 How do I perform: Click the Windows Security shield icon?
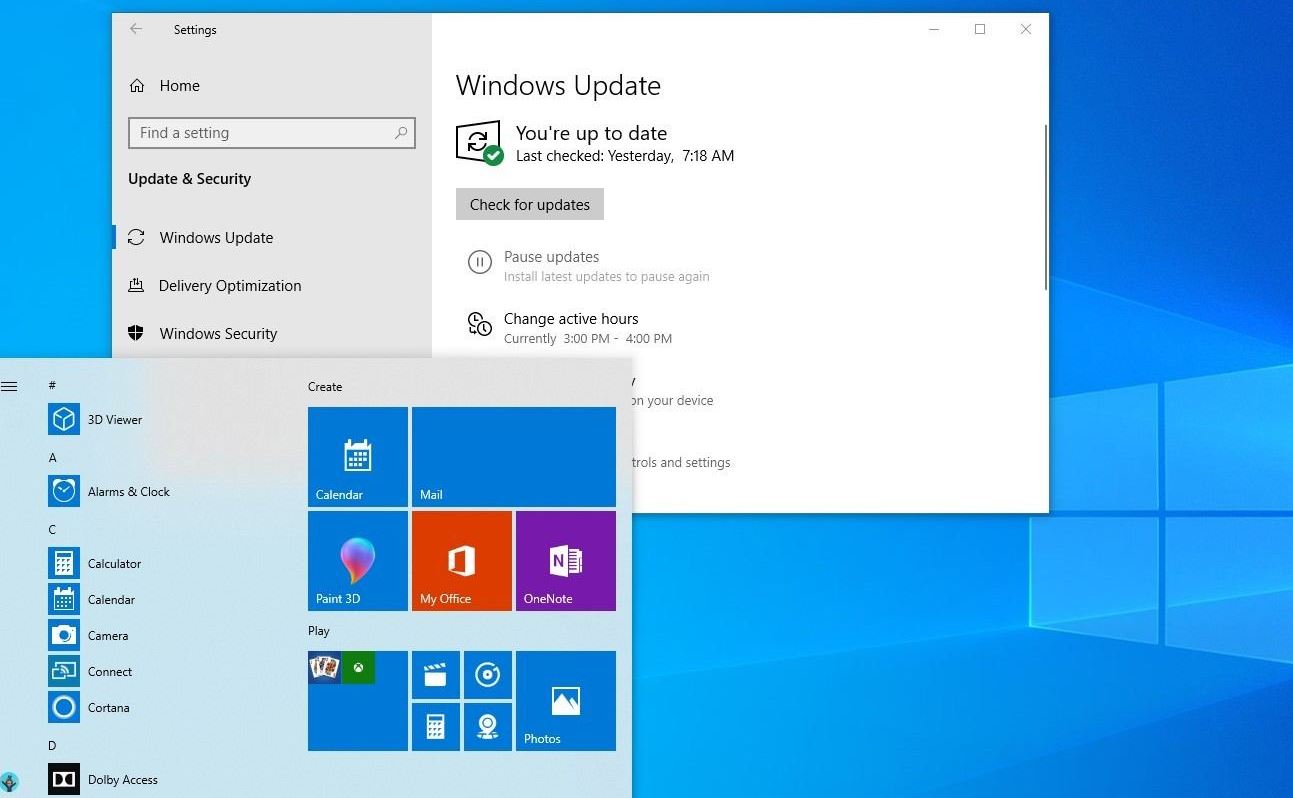coord(136,333)
